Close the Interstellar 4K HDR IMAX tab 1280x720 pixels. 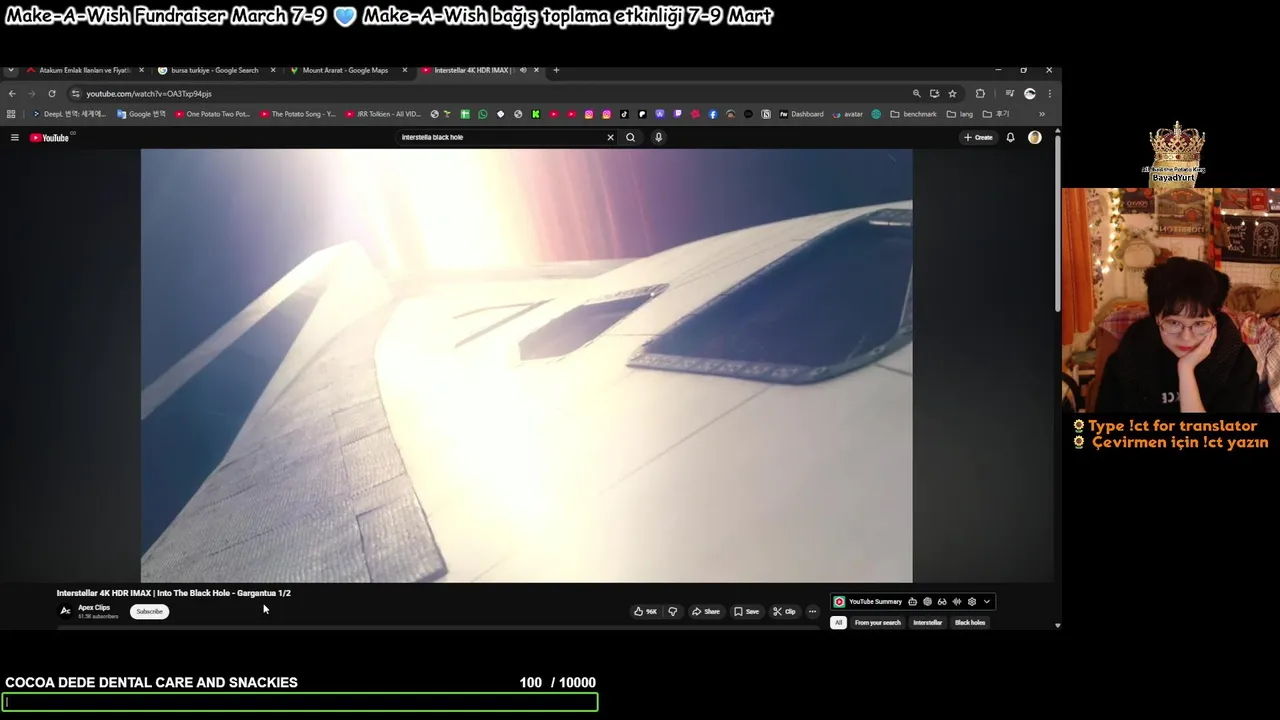coord(536,70)
